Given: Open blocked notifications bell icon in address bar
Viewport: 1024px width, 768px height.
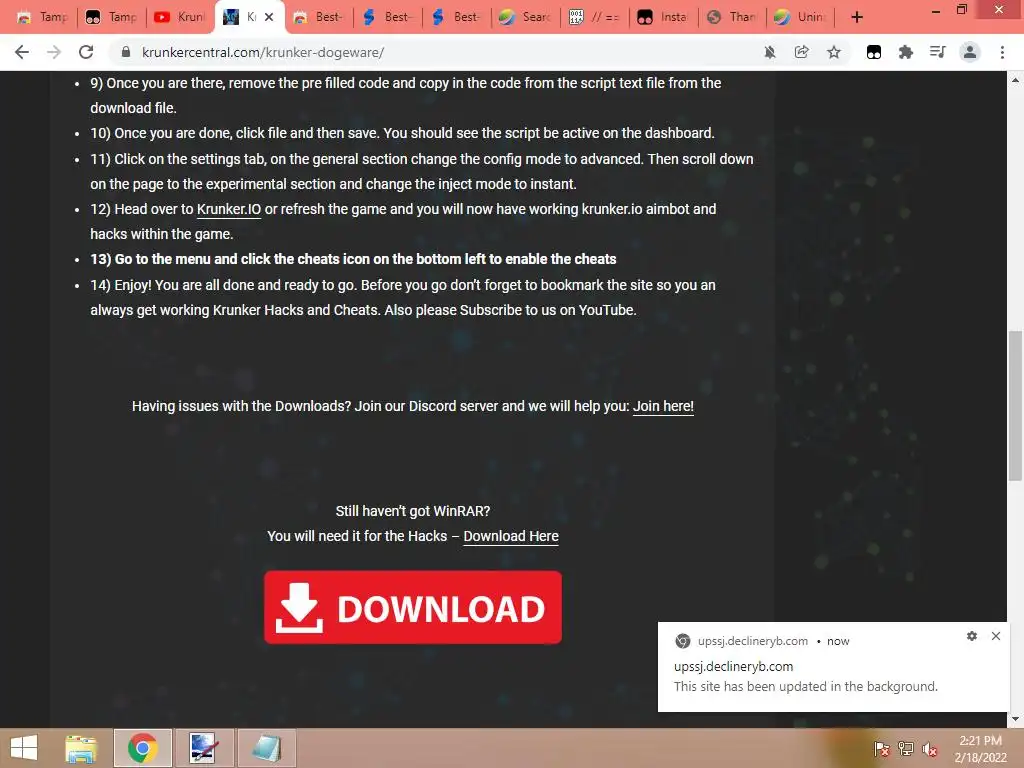Looking at the screenshot, I should (x=770, y=52).
